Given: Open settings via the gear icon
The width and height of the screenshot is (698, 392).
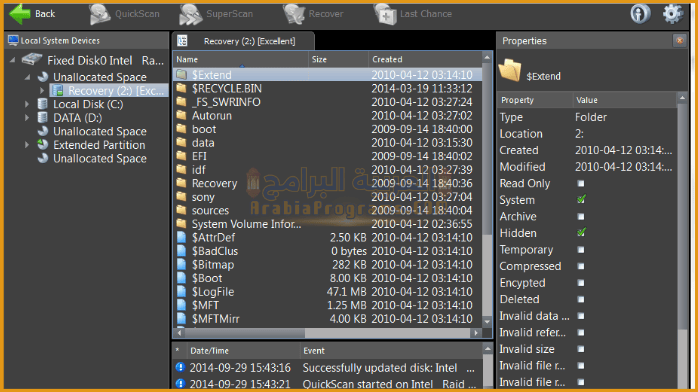Looking at the screenshot, I should [x=673, y=14].
